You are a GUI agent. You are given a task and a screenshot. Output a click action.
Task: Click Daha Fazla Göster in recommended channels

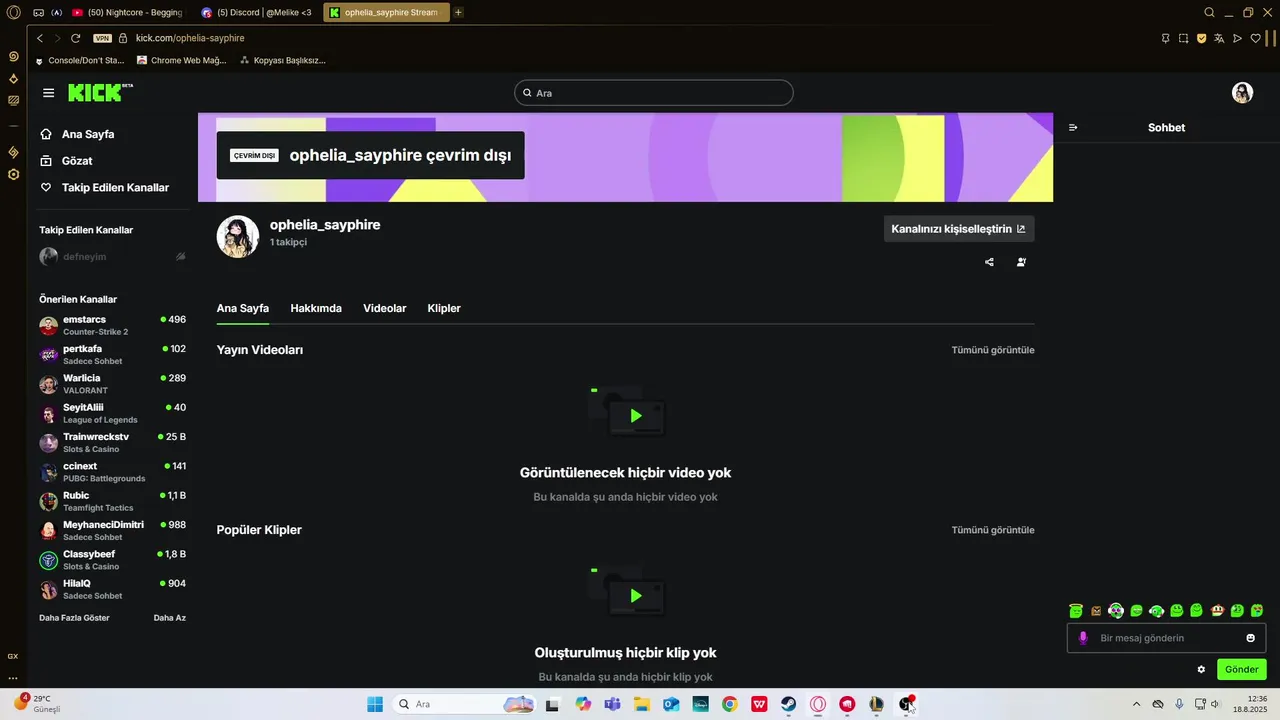tap(74, 618)
